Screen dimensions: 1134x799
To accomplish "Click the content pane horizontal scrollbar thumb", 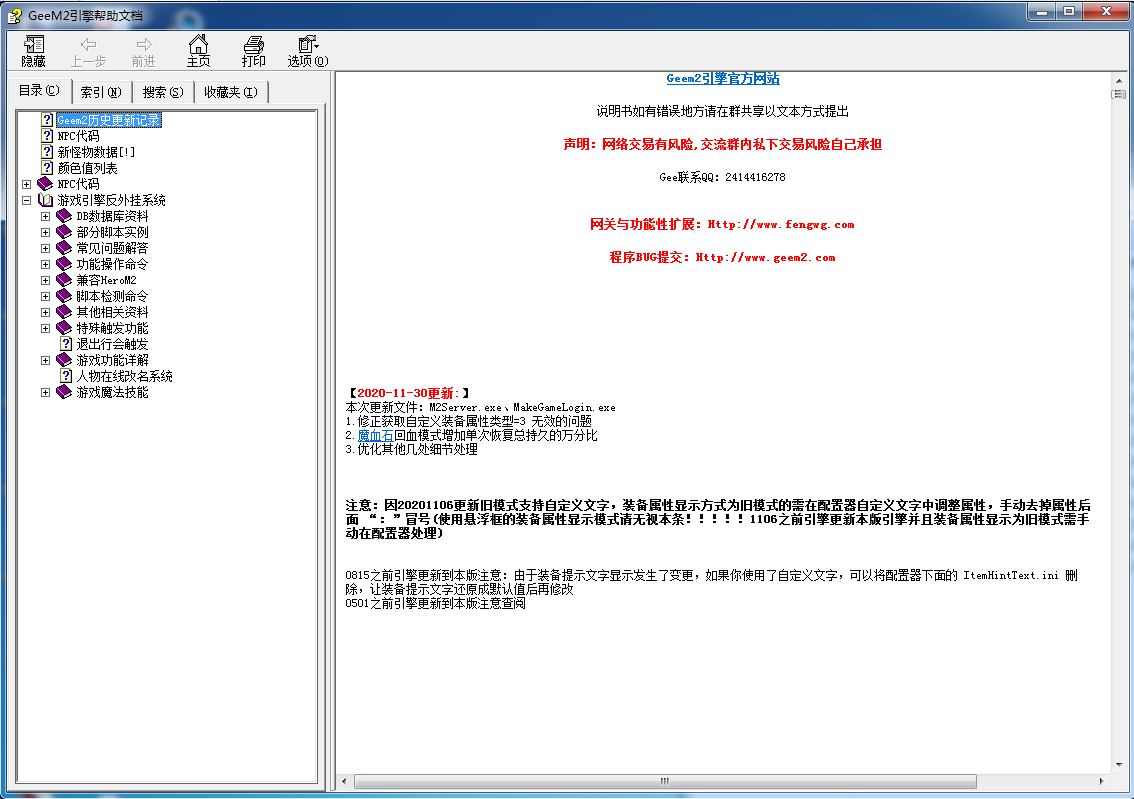I will coord(662,781).
